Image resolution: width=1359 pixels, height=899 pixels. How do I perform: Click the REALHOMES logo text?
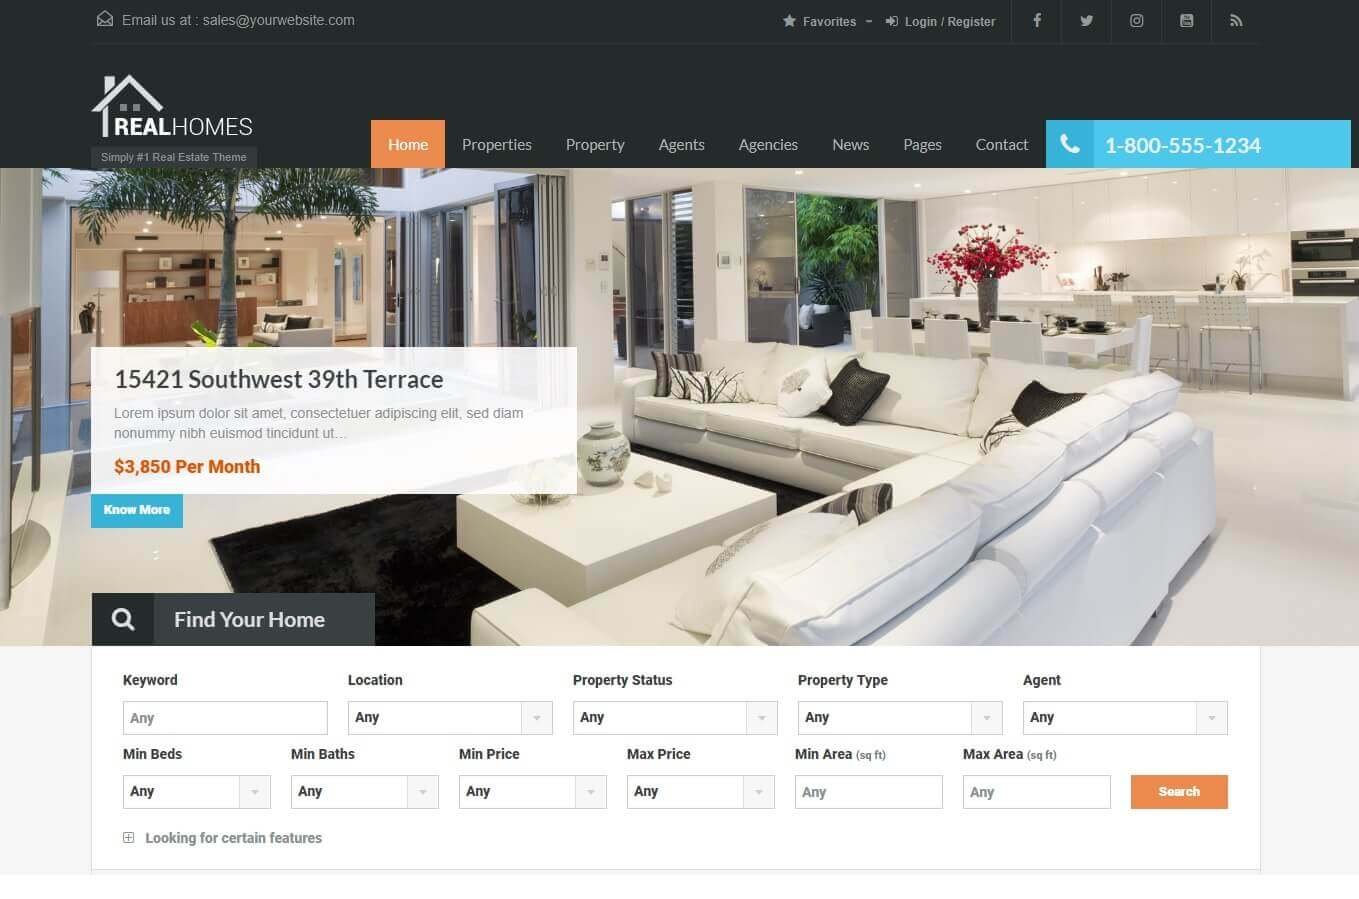click(183, 126)
